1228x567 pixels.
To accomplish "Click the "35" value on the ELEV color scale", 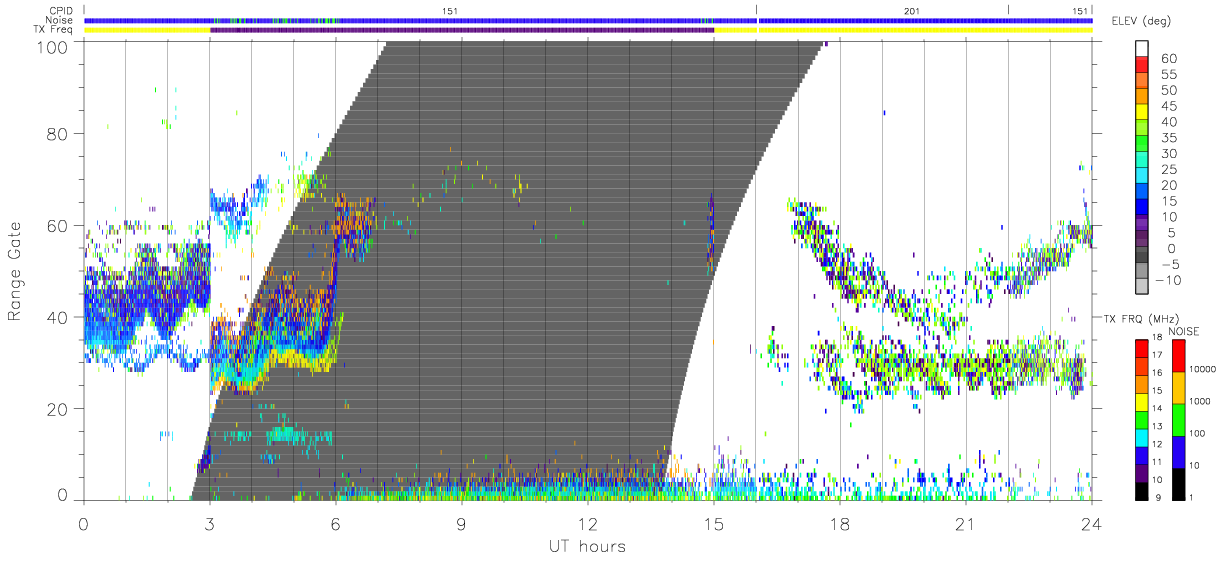I will tap(1168, 138).
